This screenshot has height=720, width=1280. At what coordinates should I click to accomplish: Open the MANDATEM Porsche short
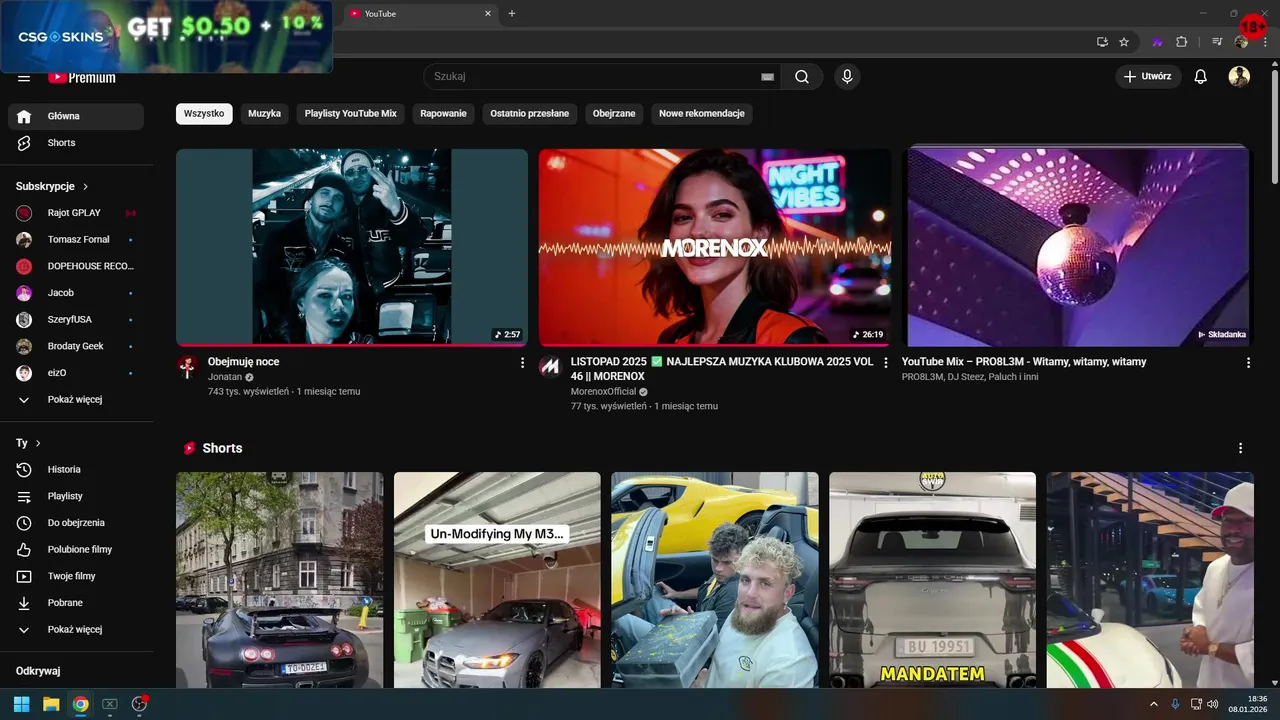point(933,580)
